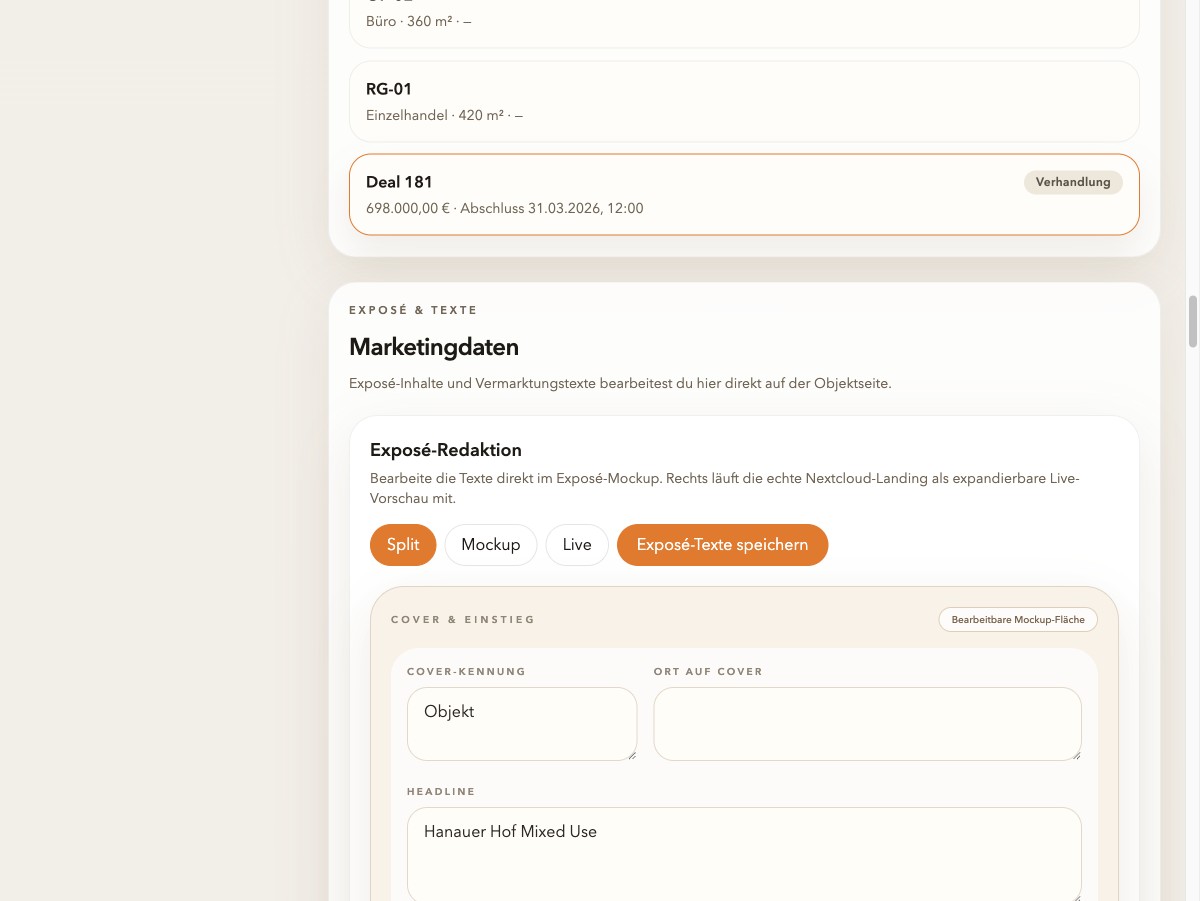Click the Headline field with Hanauer Hof Mixed Use
1200x901 pixels.
pyautogui.click(x=744, y=850)
